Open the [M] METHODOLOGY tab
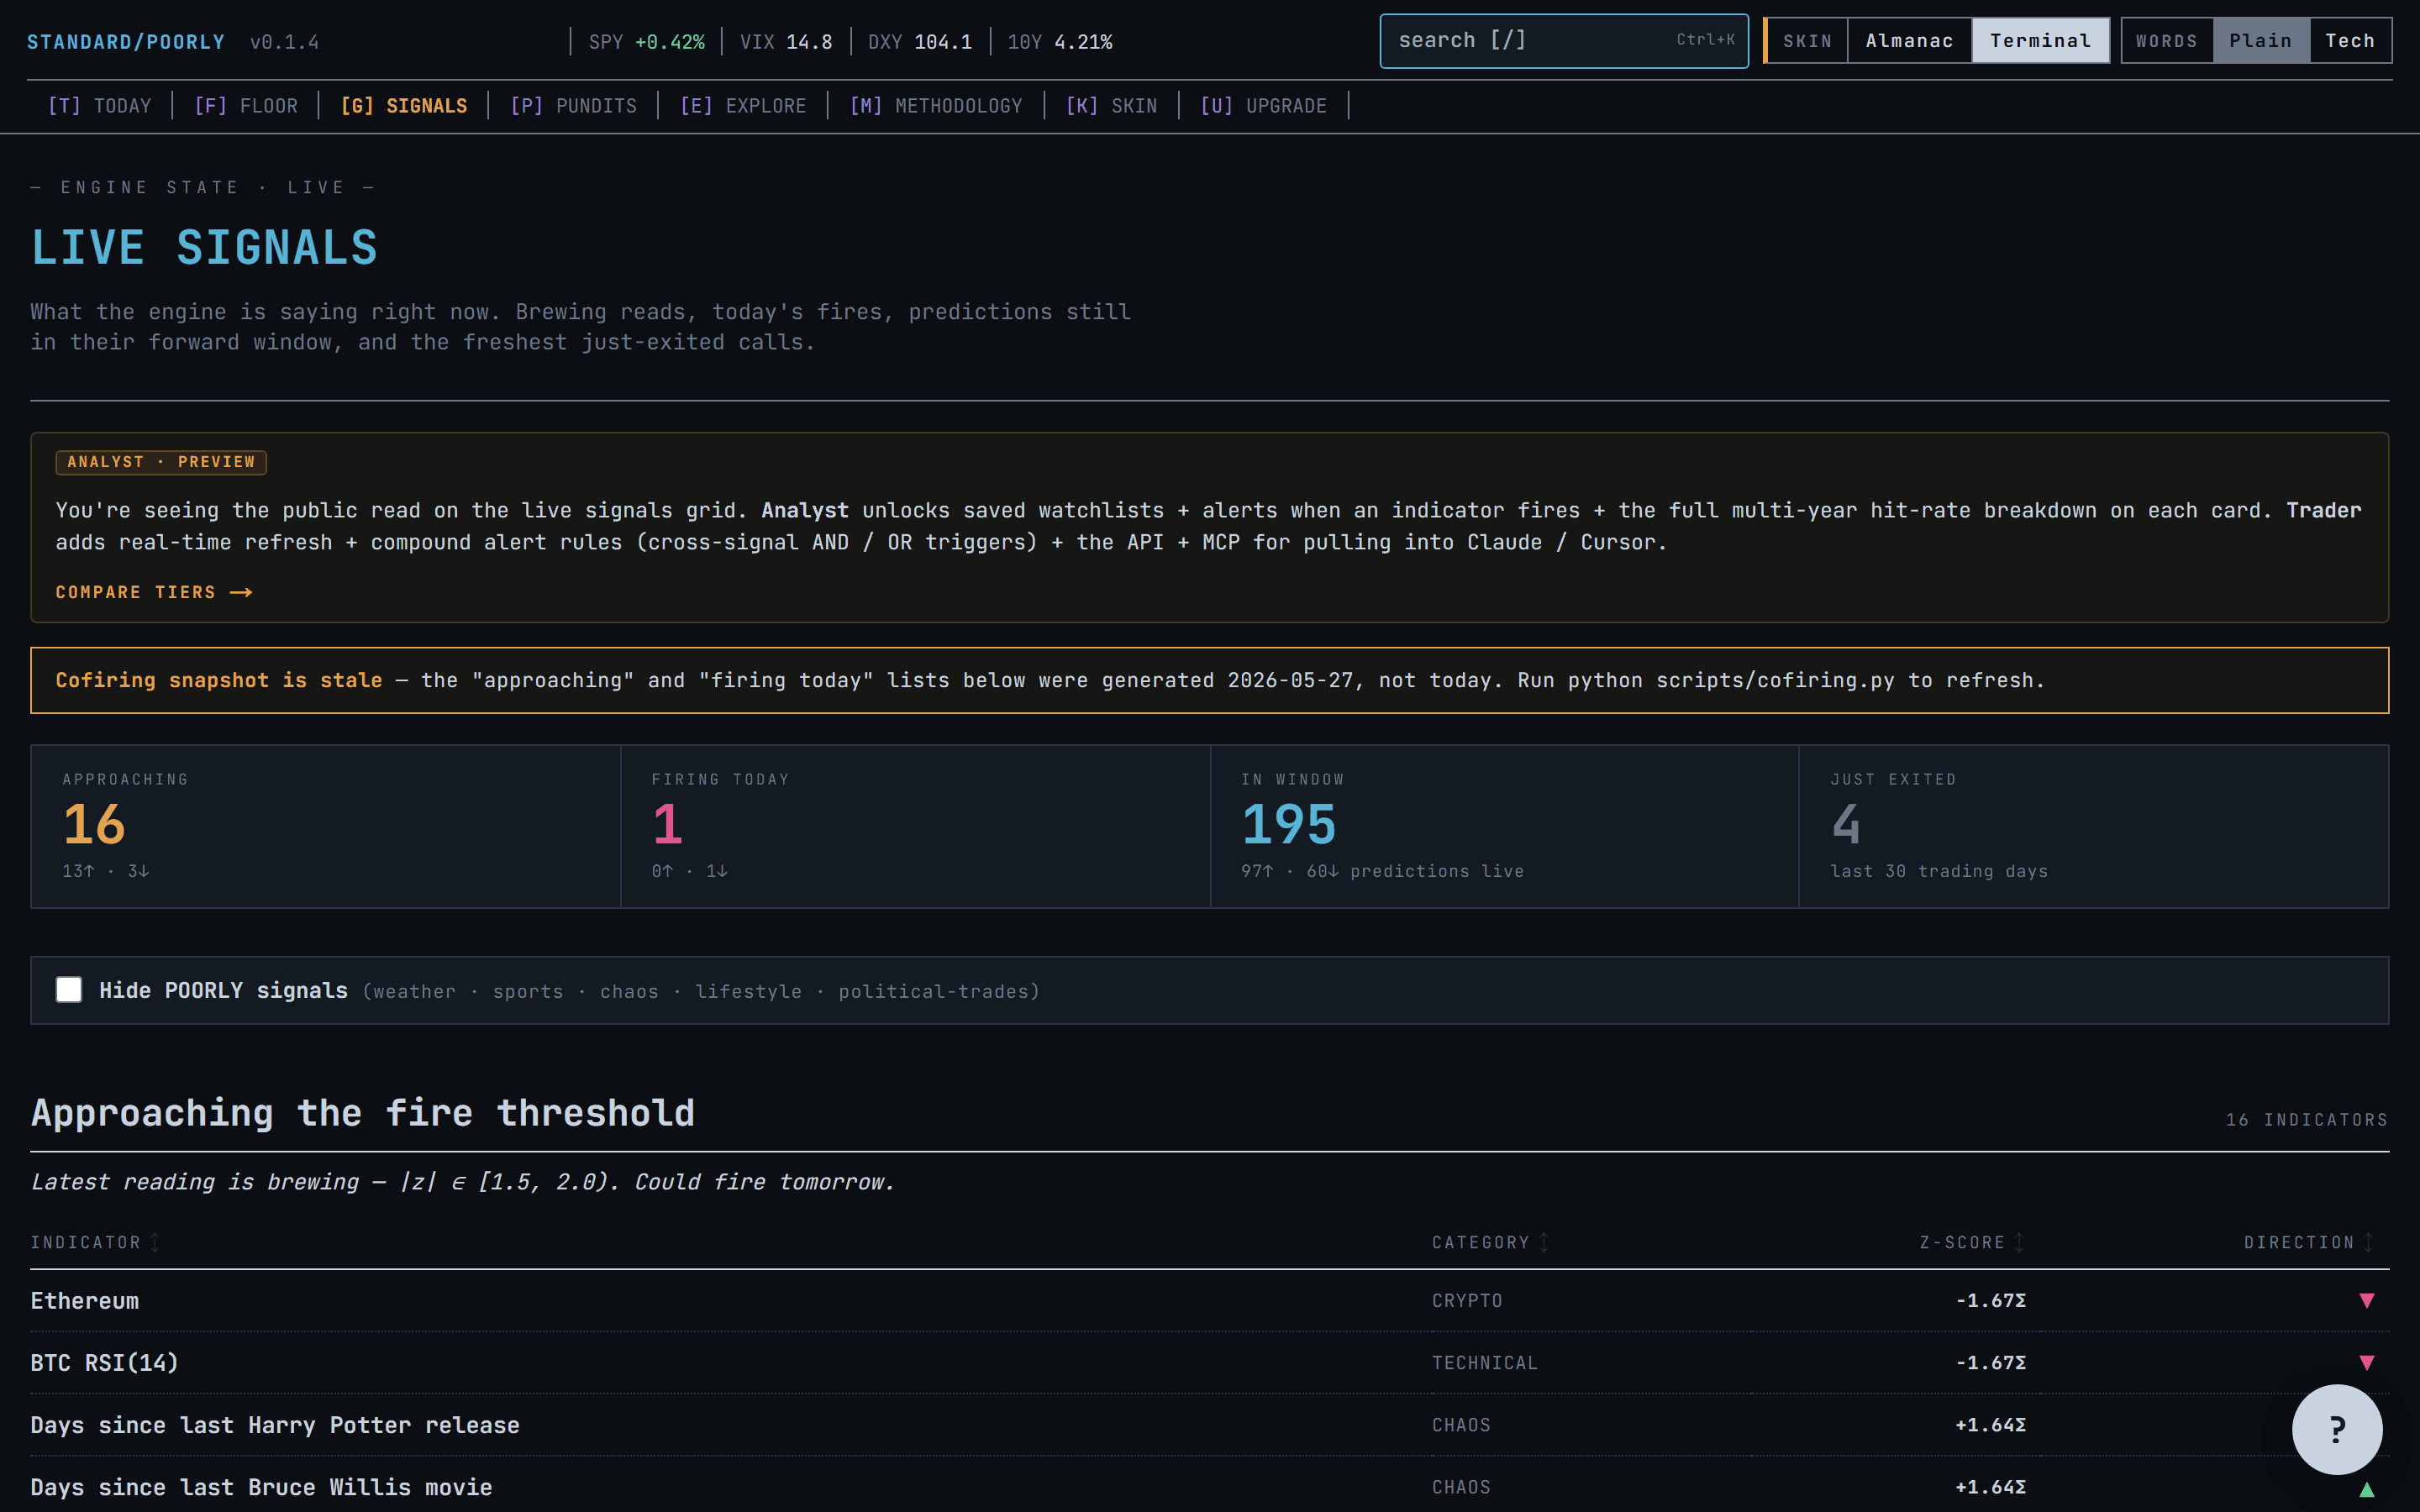The height and width of the screenshot is (1512, 2420). click(x=936, y=106)
